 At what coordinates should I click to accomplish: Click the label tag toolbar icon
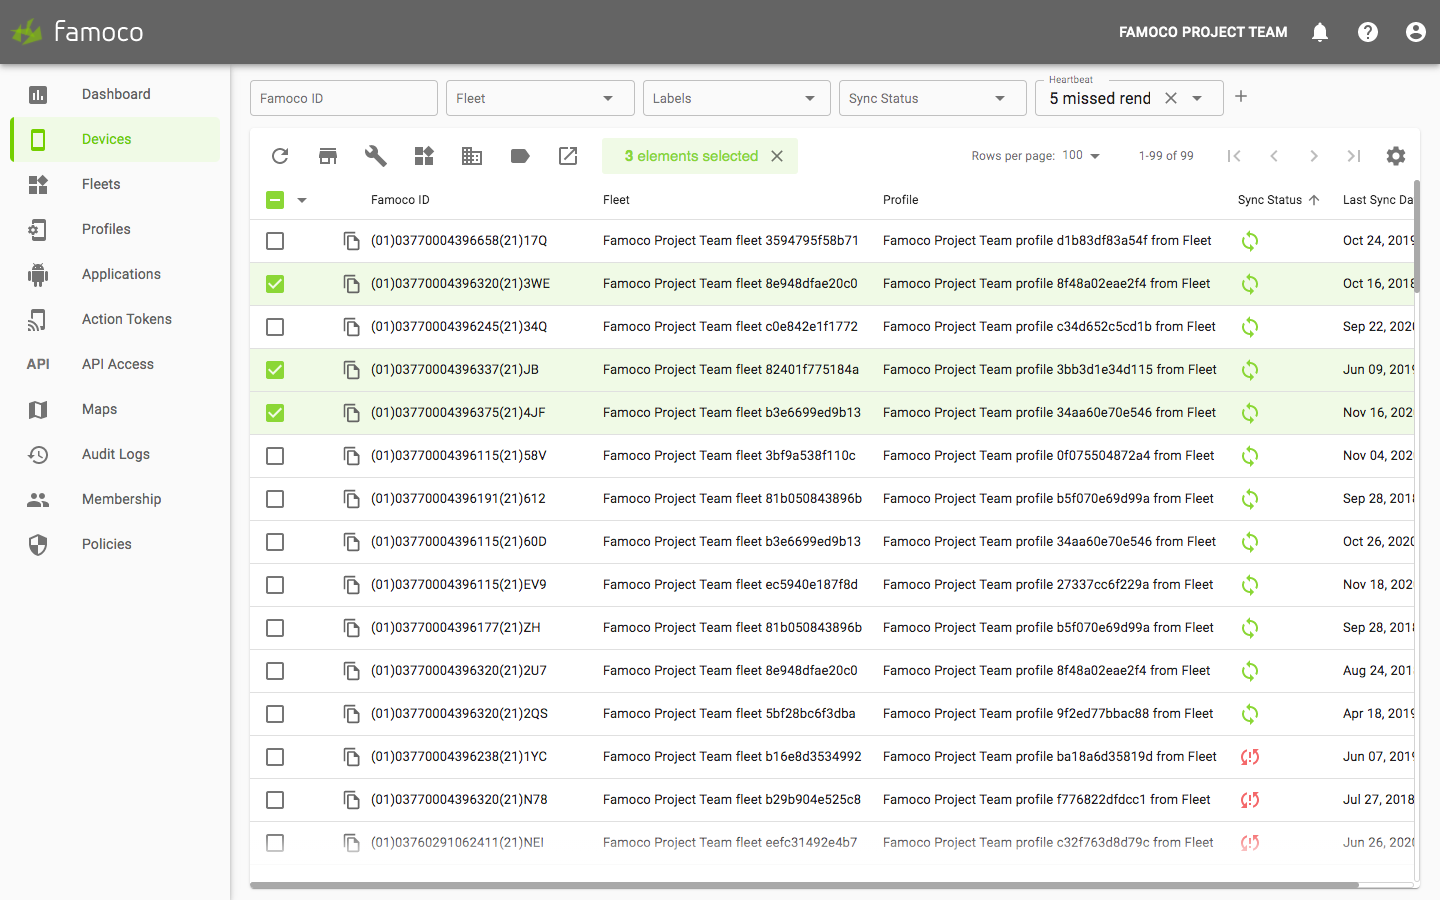[520, 156]
